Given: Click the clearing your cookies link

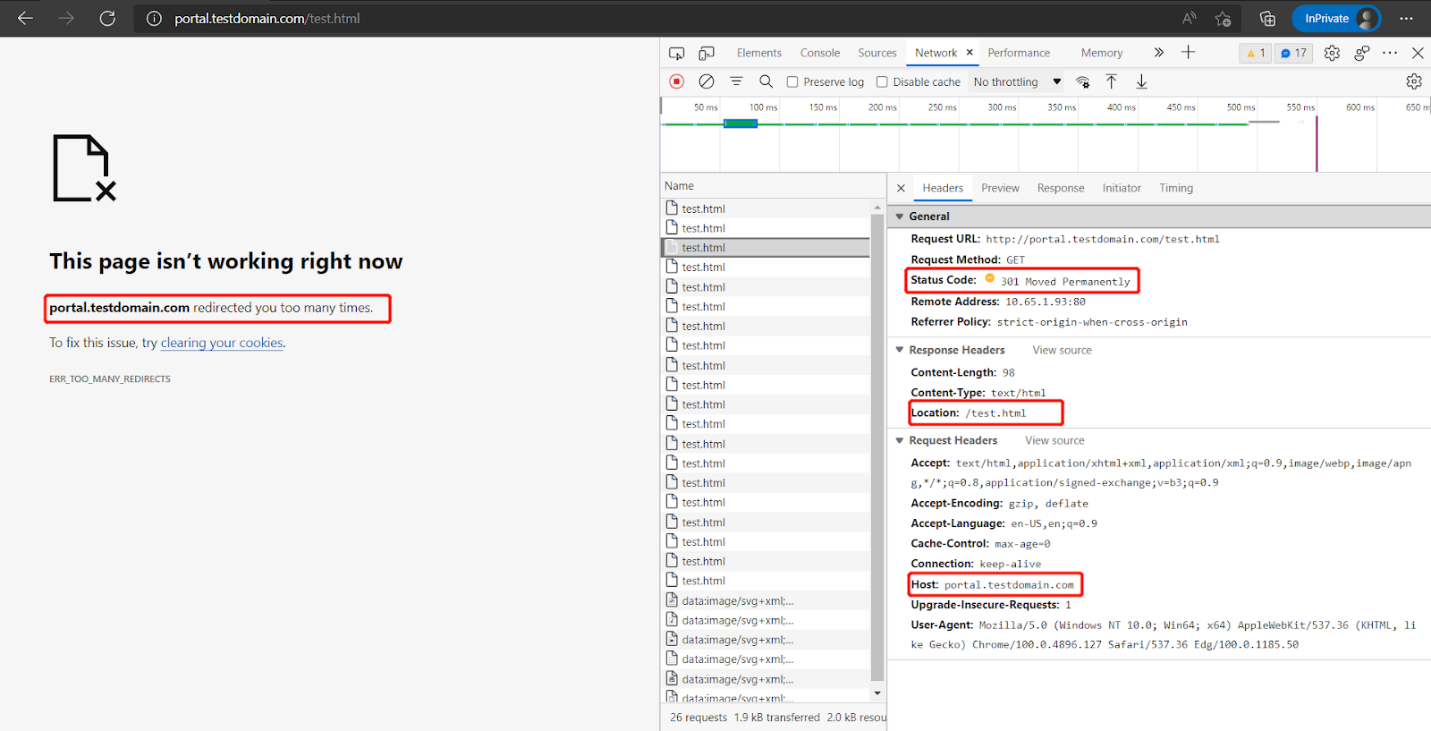Looking at the screenshot, I should pyautogui.click(x=221, y=342).
